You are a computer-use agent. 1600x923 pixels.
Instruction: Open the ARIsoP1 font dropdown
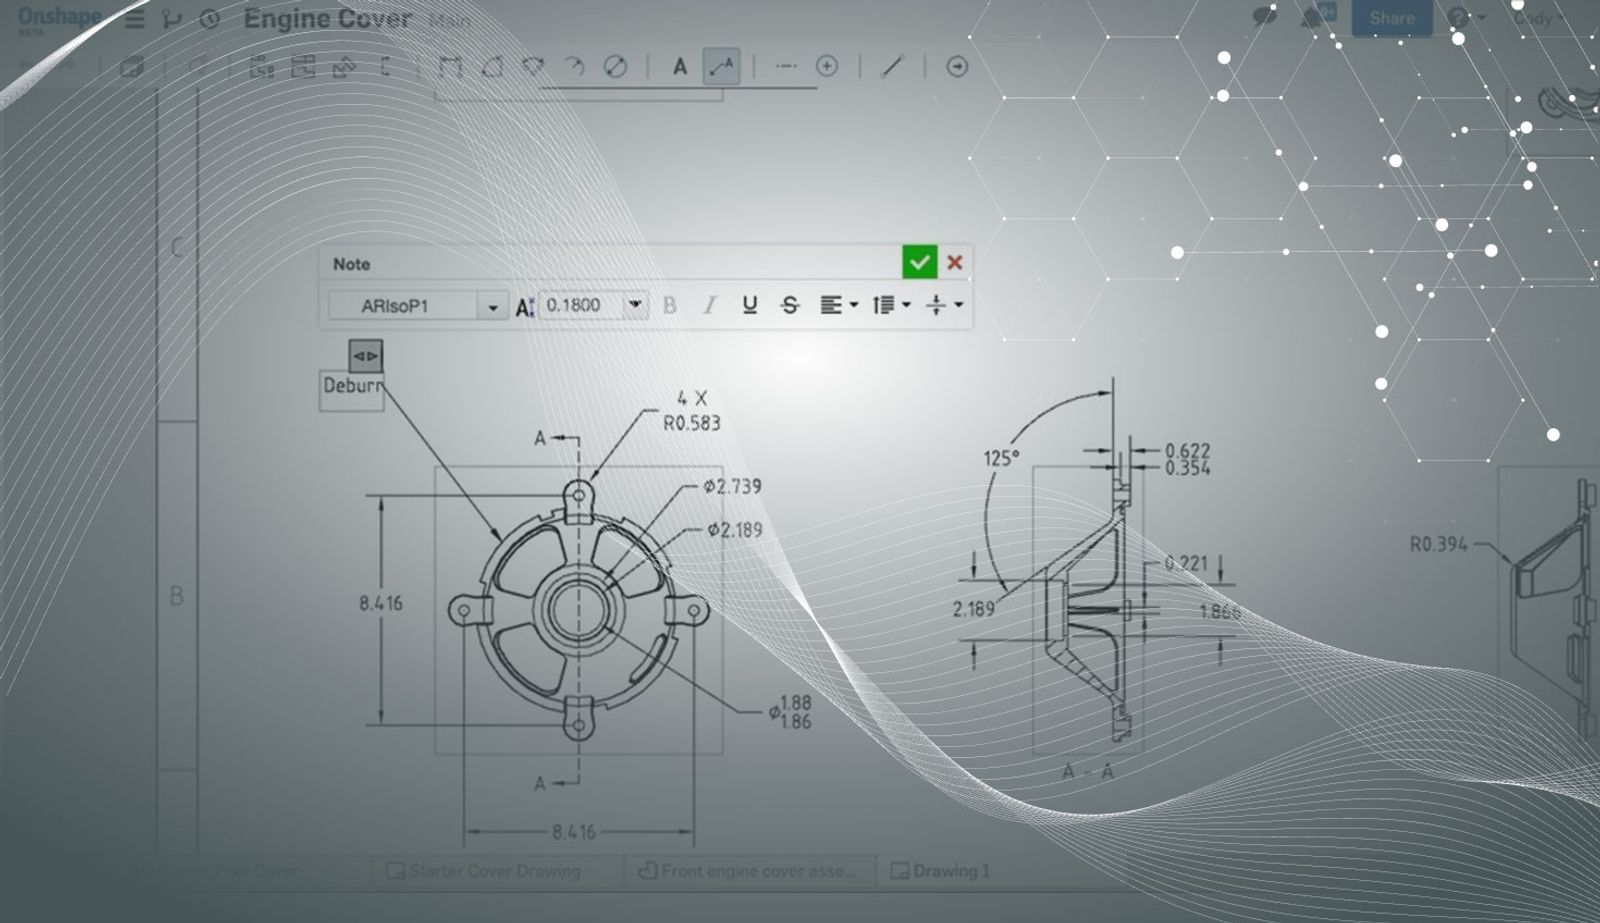click(x=492, y=306)
